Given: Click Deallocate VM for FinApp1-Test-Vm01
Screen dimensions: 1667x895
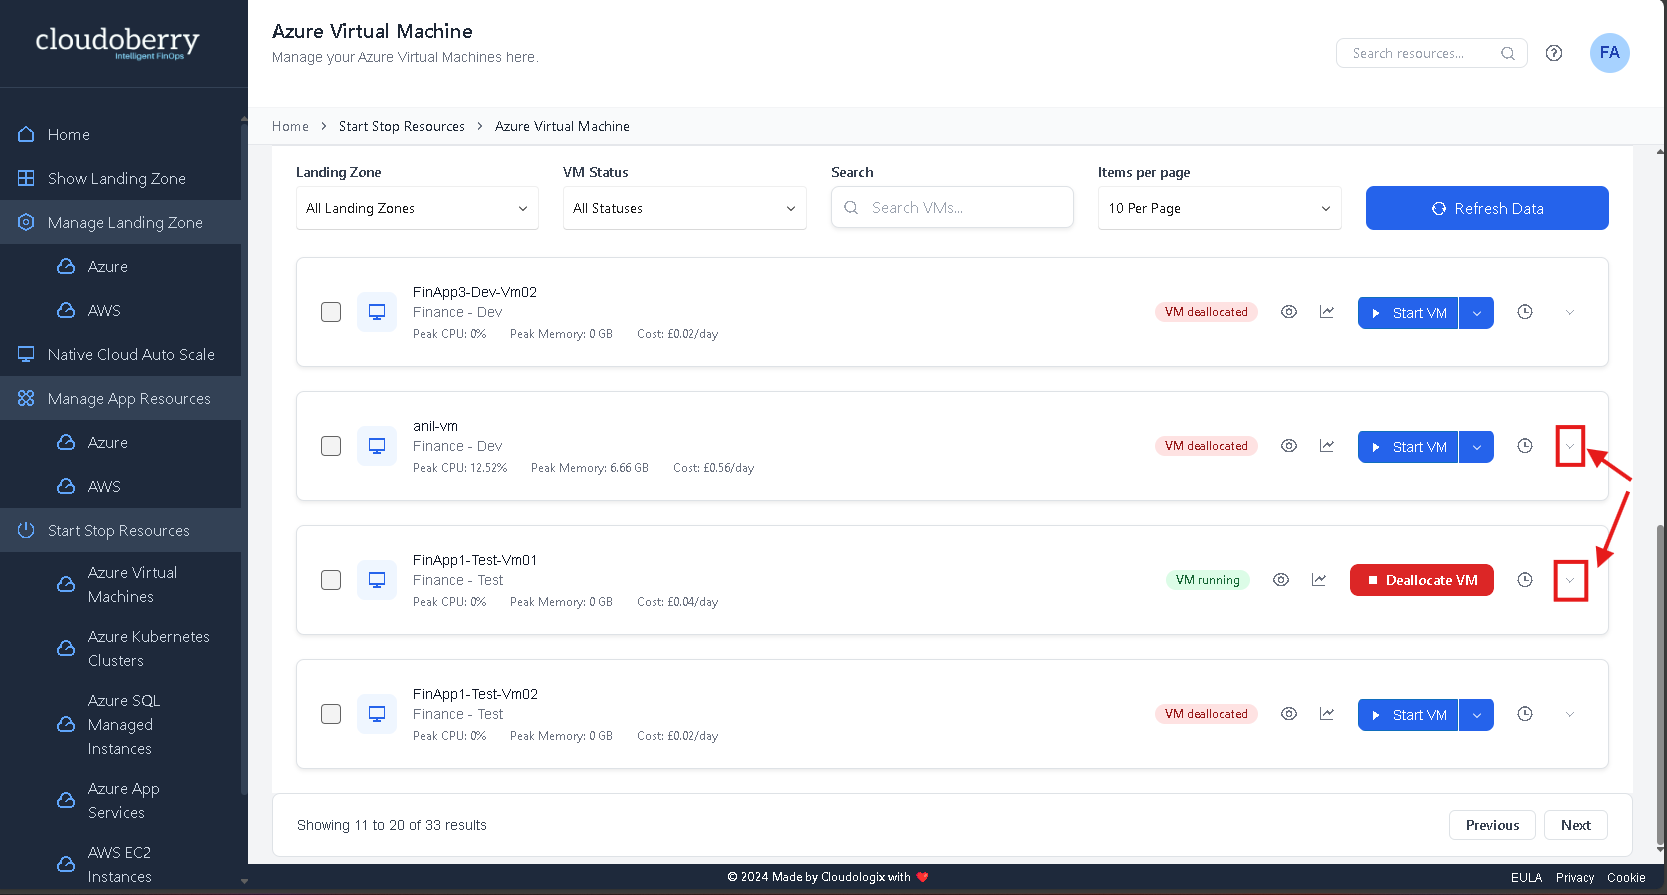Looking at the screenshot, I should (1422, 580).
